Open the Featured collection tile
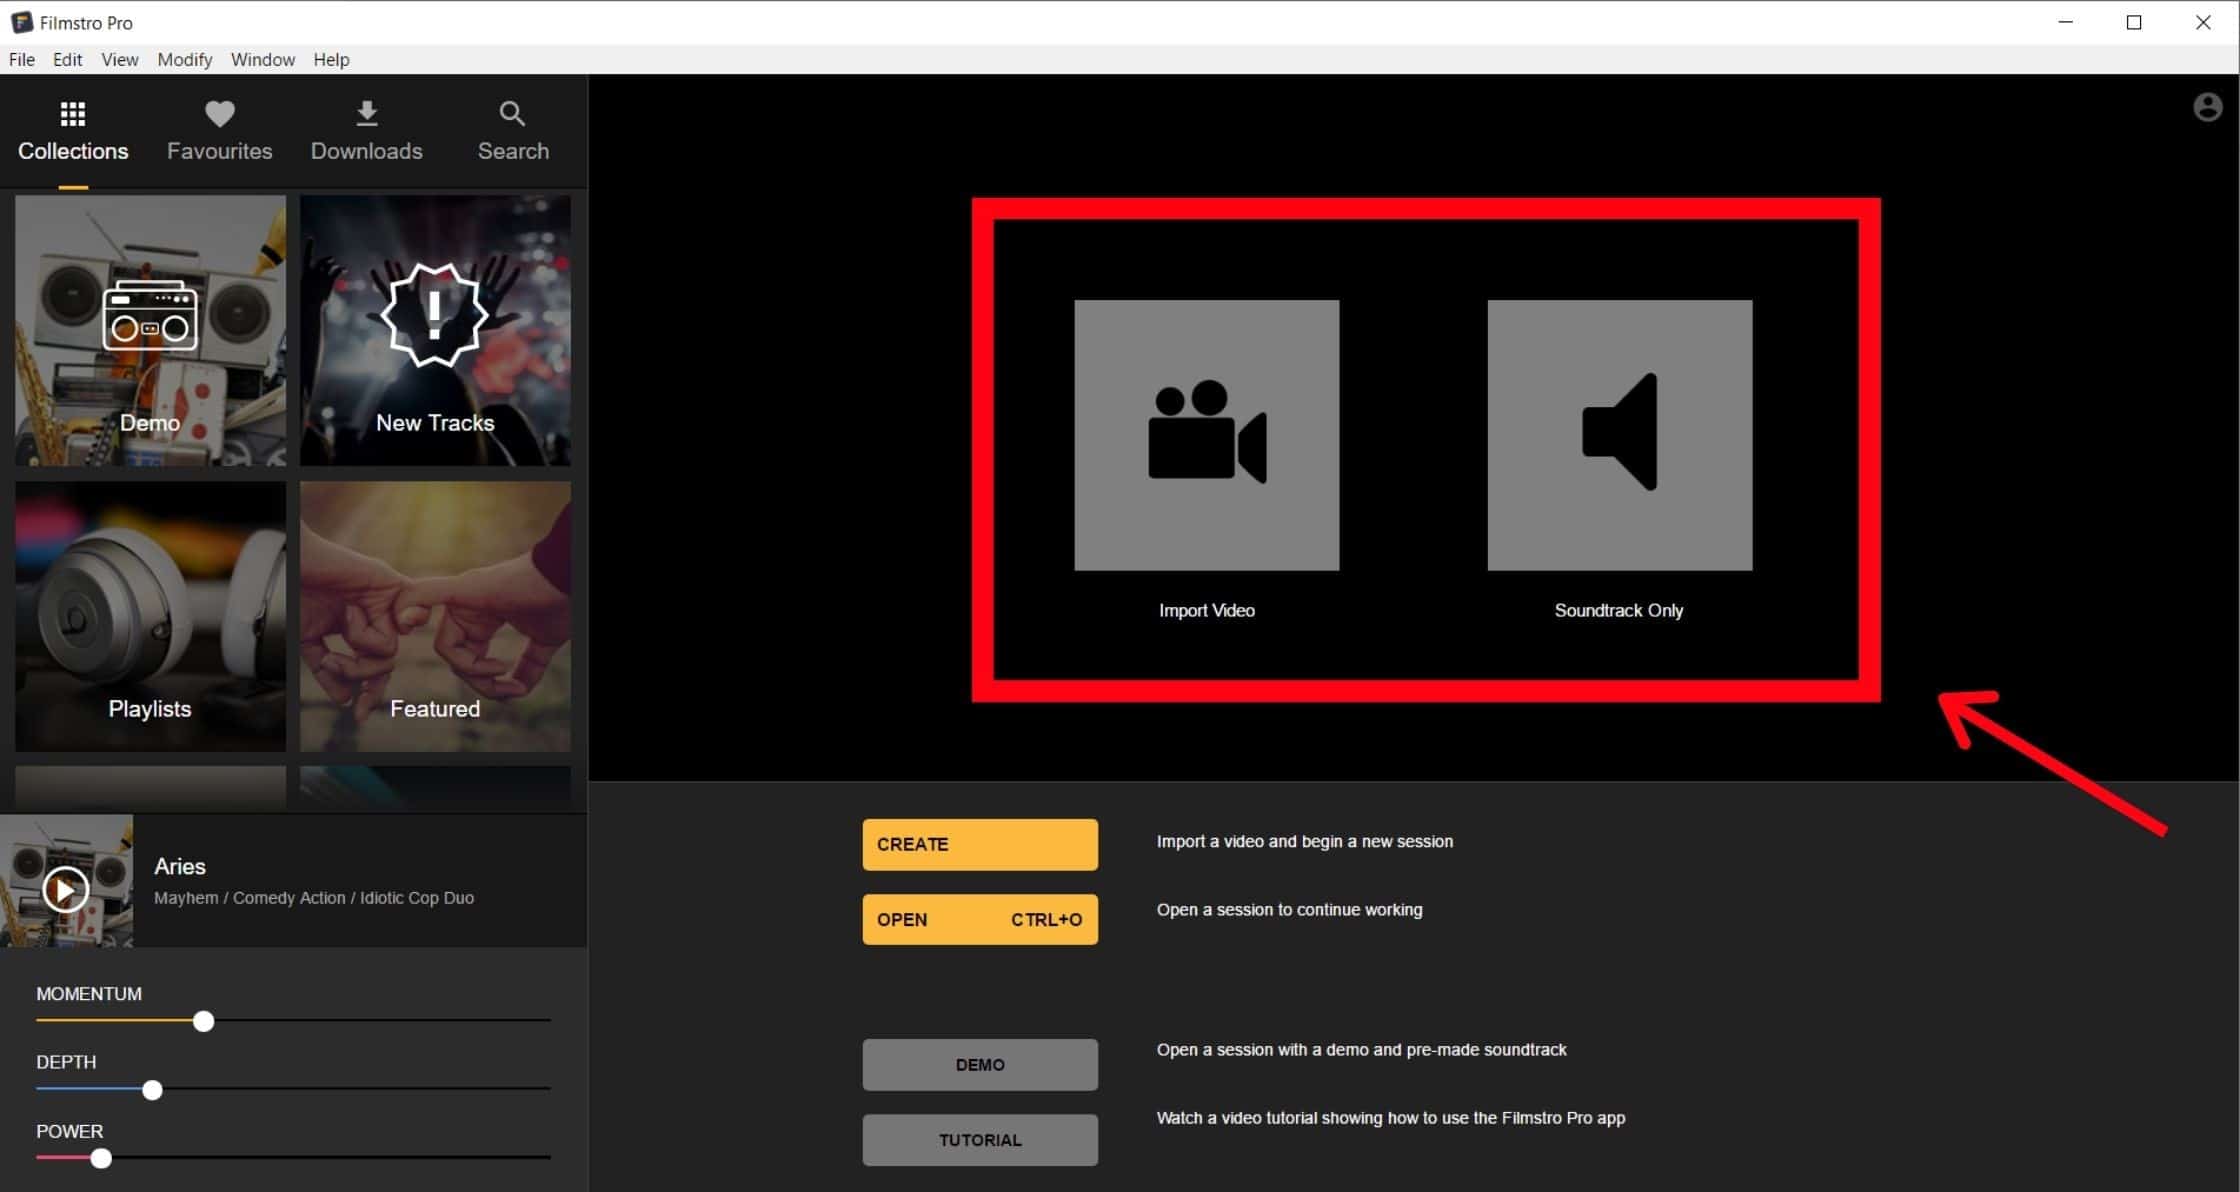 pos(435,616)
